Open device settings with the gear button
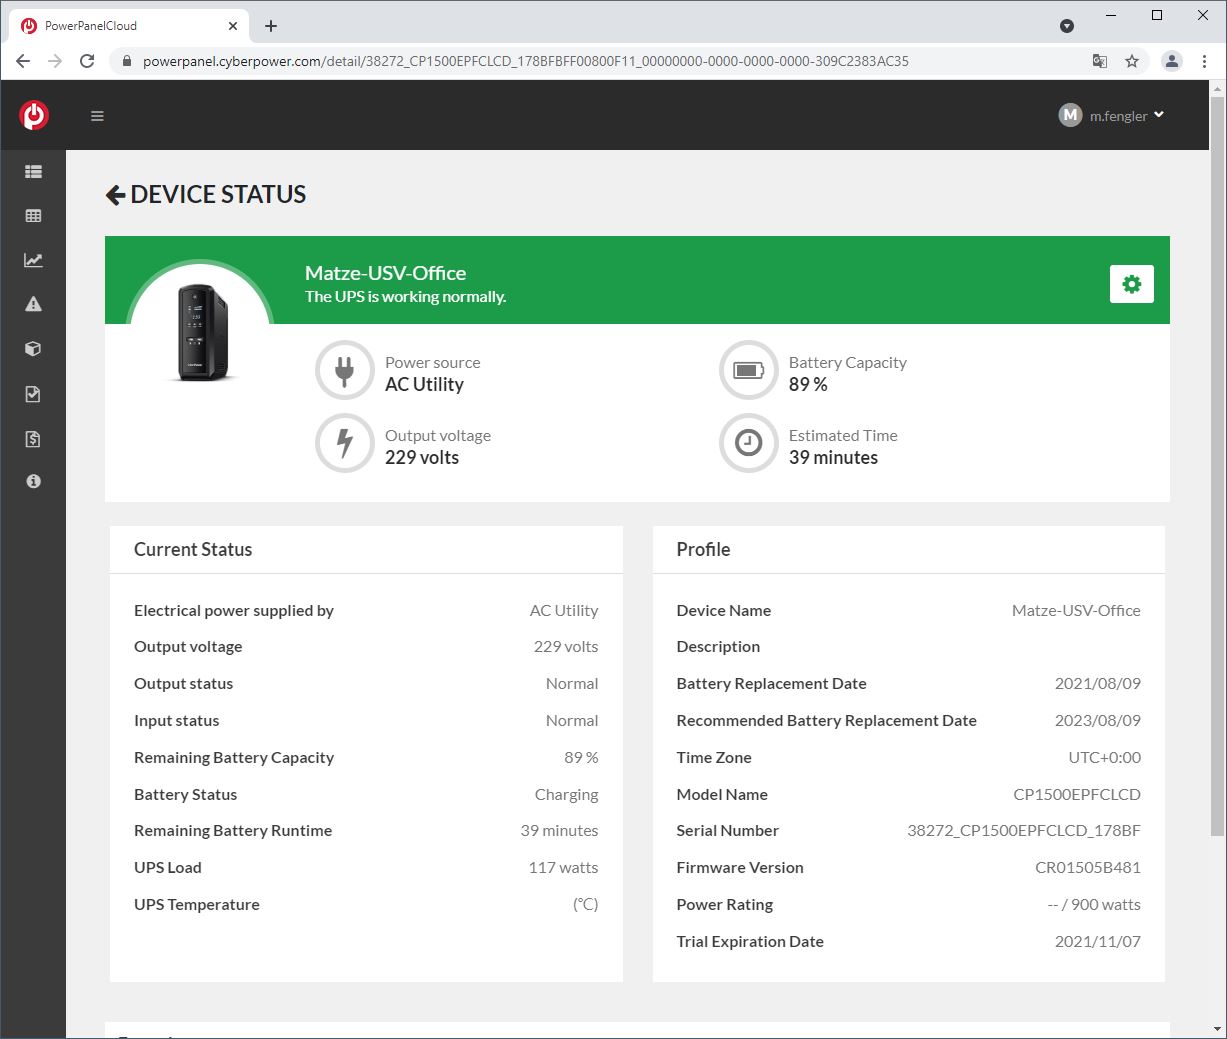 point(1132,284)
